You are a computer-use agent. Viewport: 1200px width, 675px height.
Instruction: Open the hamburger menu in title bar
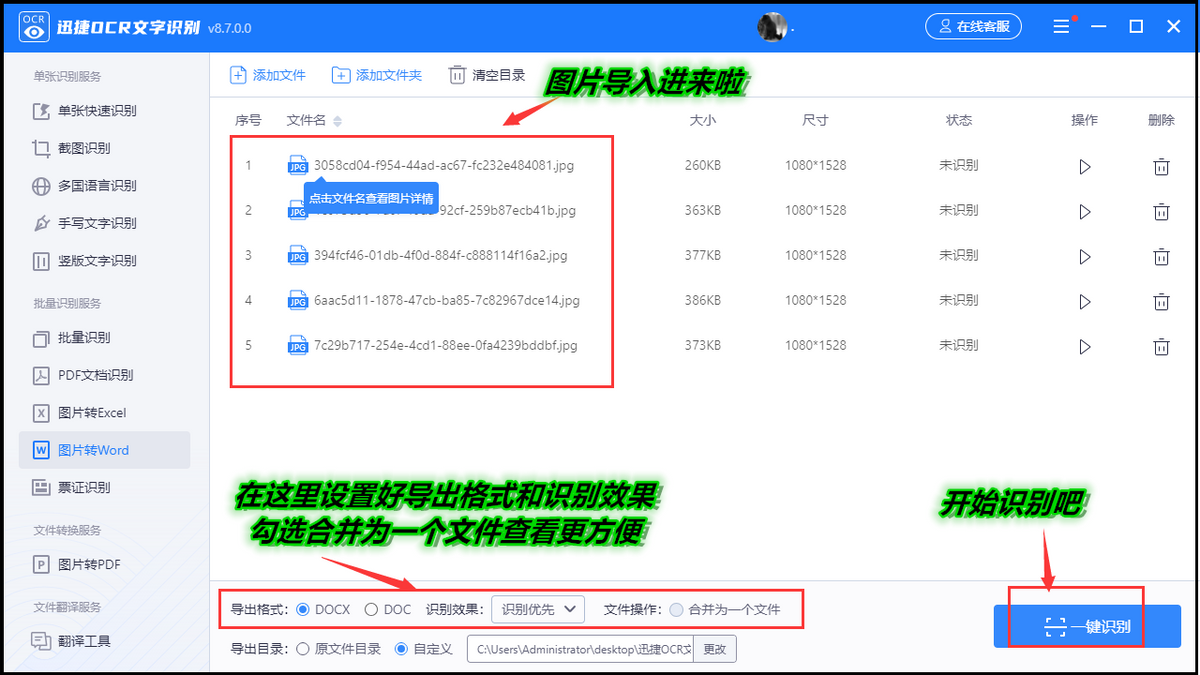(1061, 27)
